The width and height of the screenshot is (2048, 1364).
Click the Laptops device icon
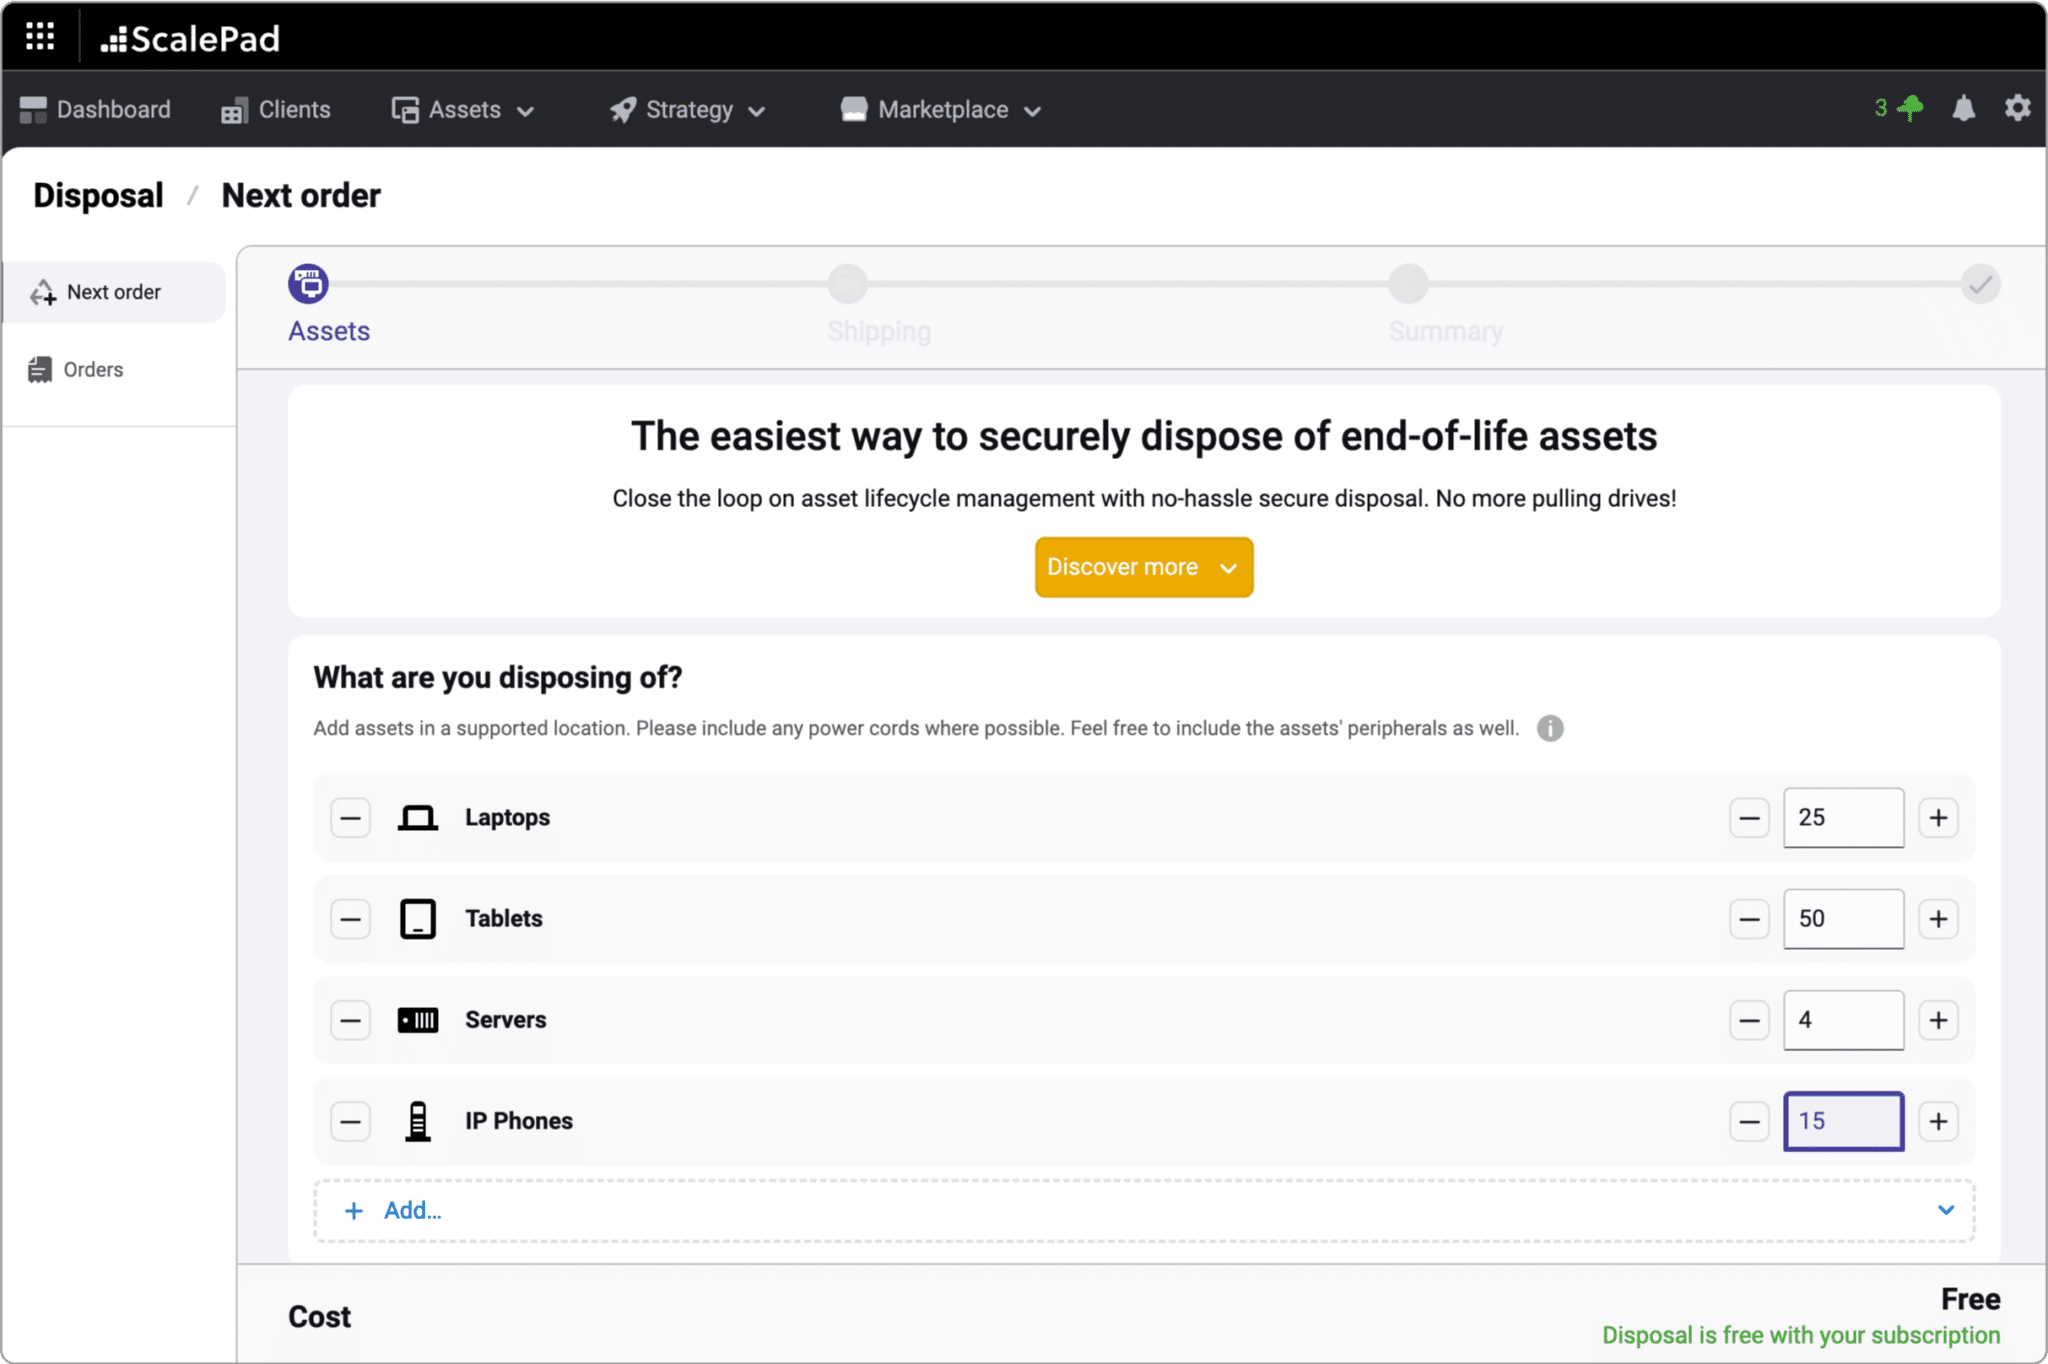click(x=419, y=817)
